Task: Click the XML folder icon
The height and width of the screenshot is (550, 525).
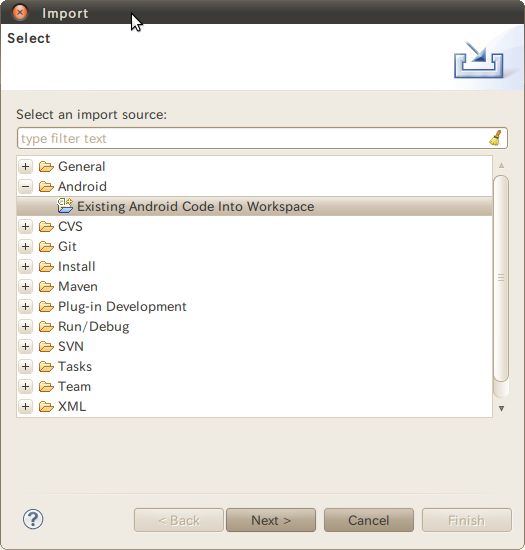Action: (x=46, y=407)
